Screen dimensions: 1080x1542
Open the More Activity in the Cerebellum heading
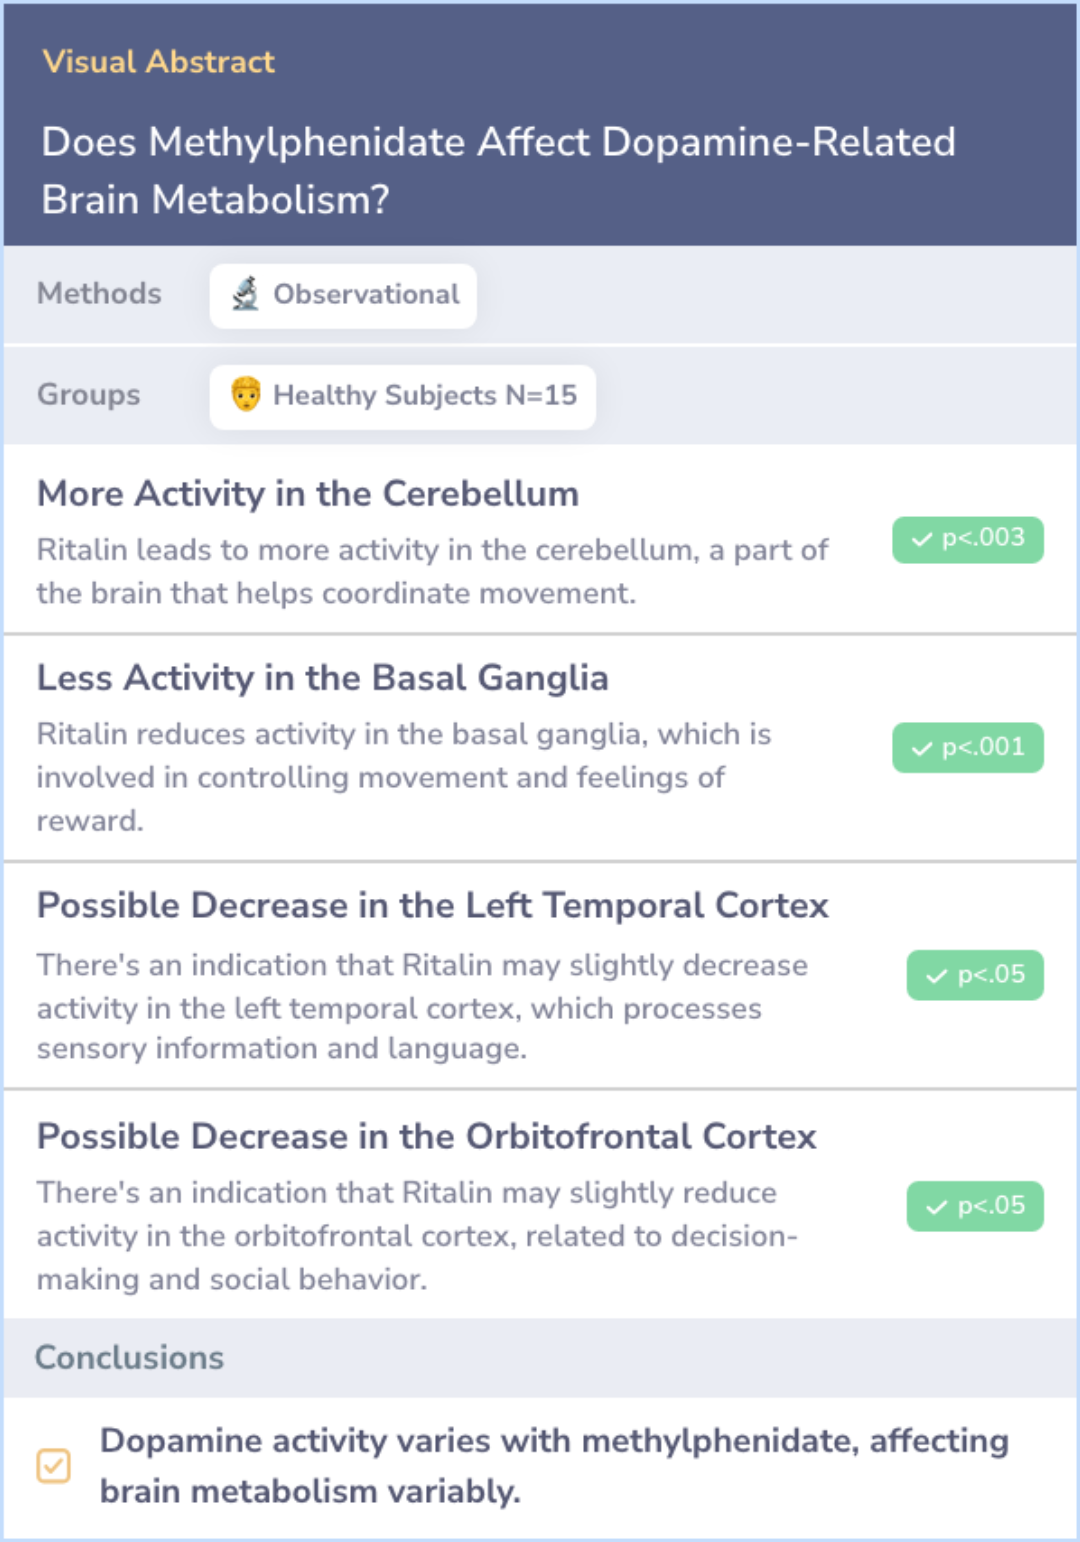tap(308, 494)
